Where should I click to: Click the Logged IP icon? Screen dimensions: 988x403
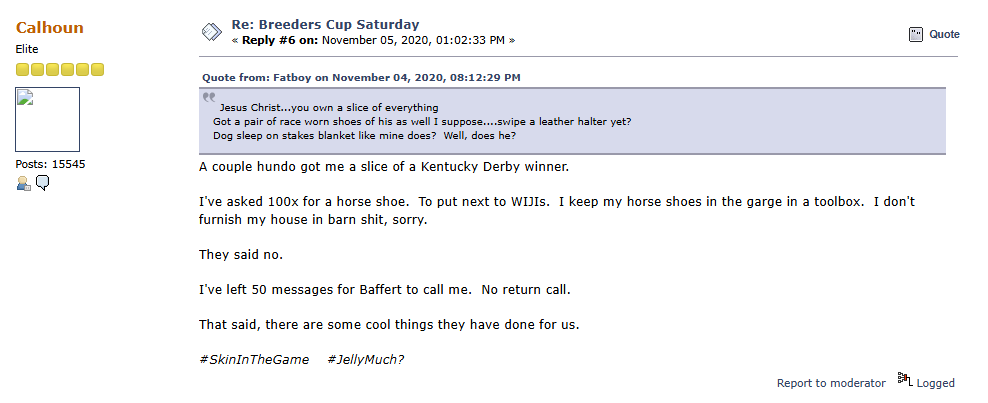click(x=905, y=380)
